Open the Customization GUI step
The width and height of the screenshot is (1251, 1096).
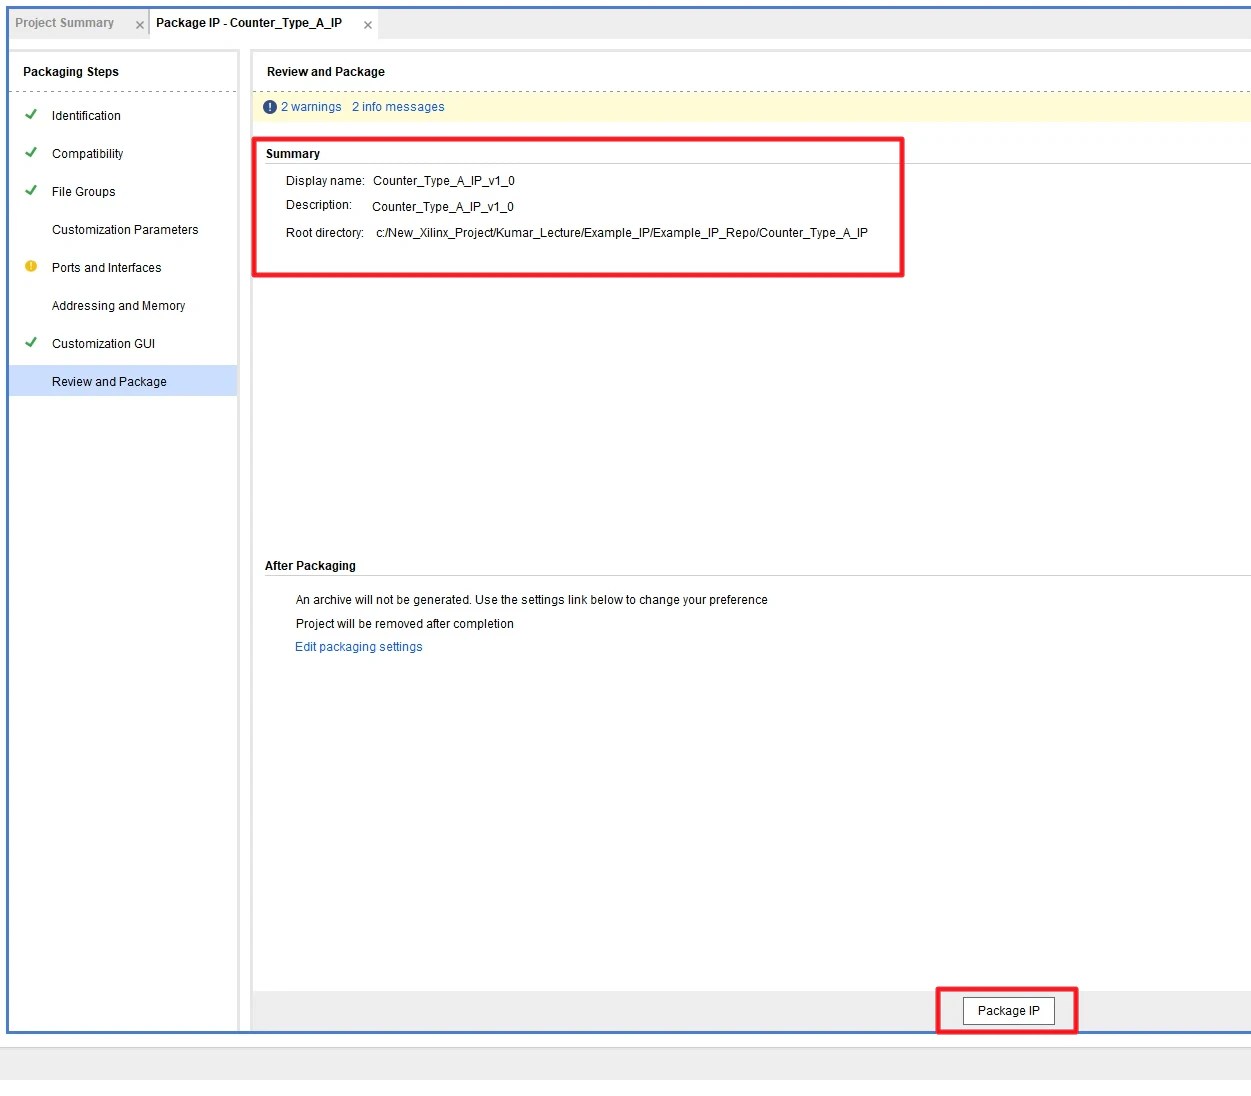(x=104, y=344)
